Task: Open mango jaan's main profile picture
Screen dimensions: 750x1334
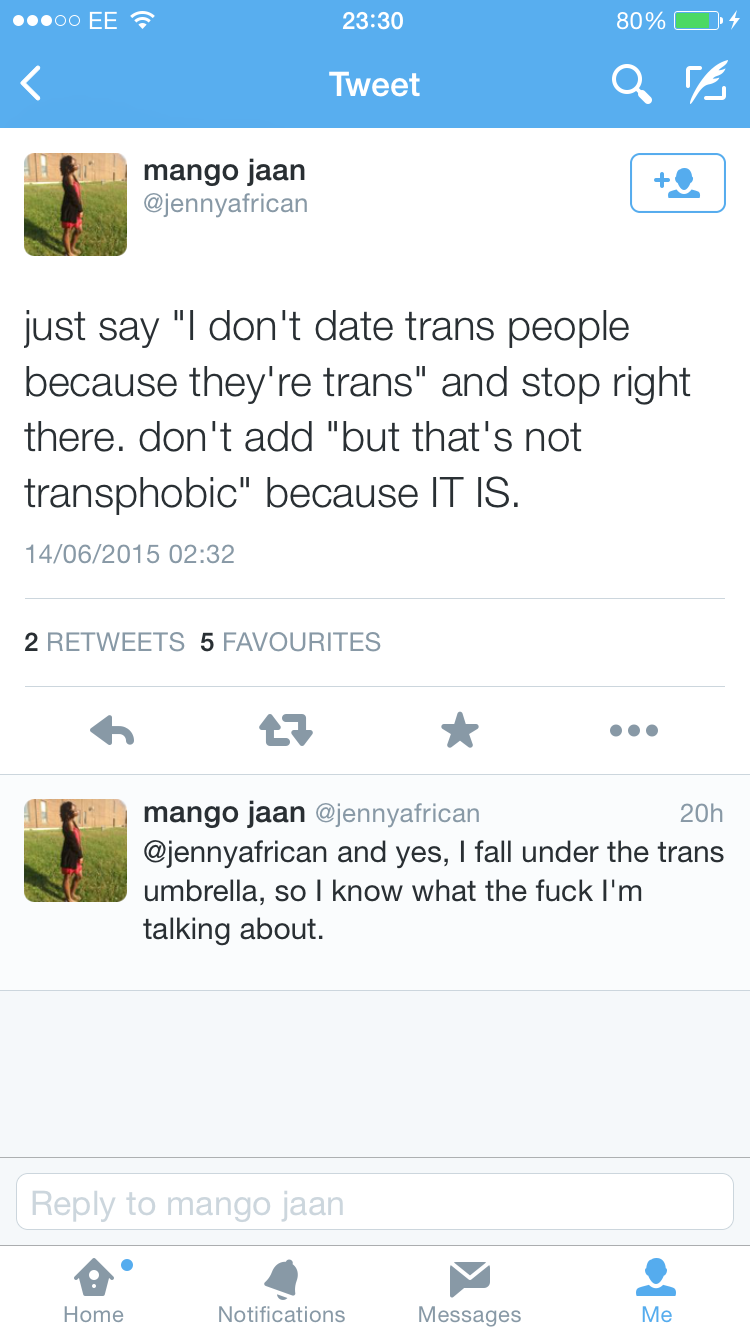Action: pos(76,204)
